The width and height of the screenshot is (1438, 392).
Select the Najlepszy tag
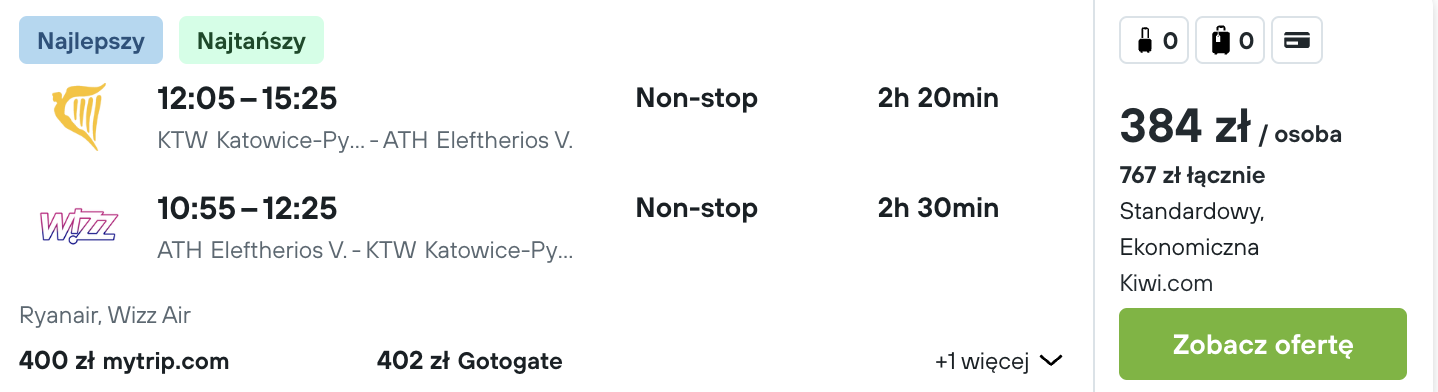click(x=91, y=41)
